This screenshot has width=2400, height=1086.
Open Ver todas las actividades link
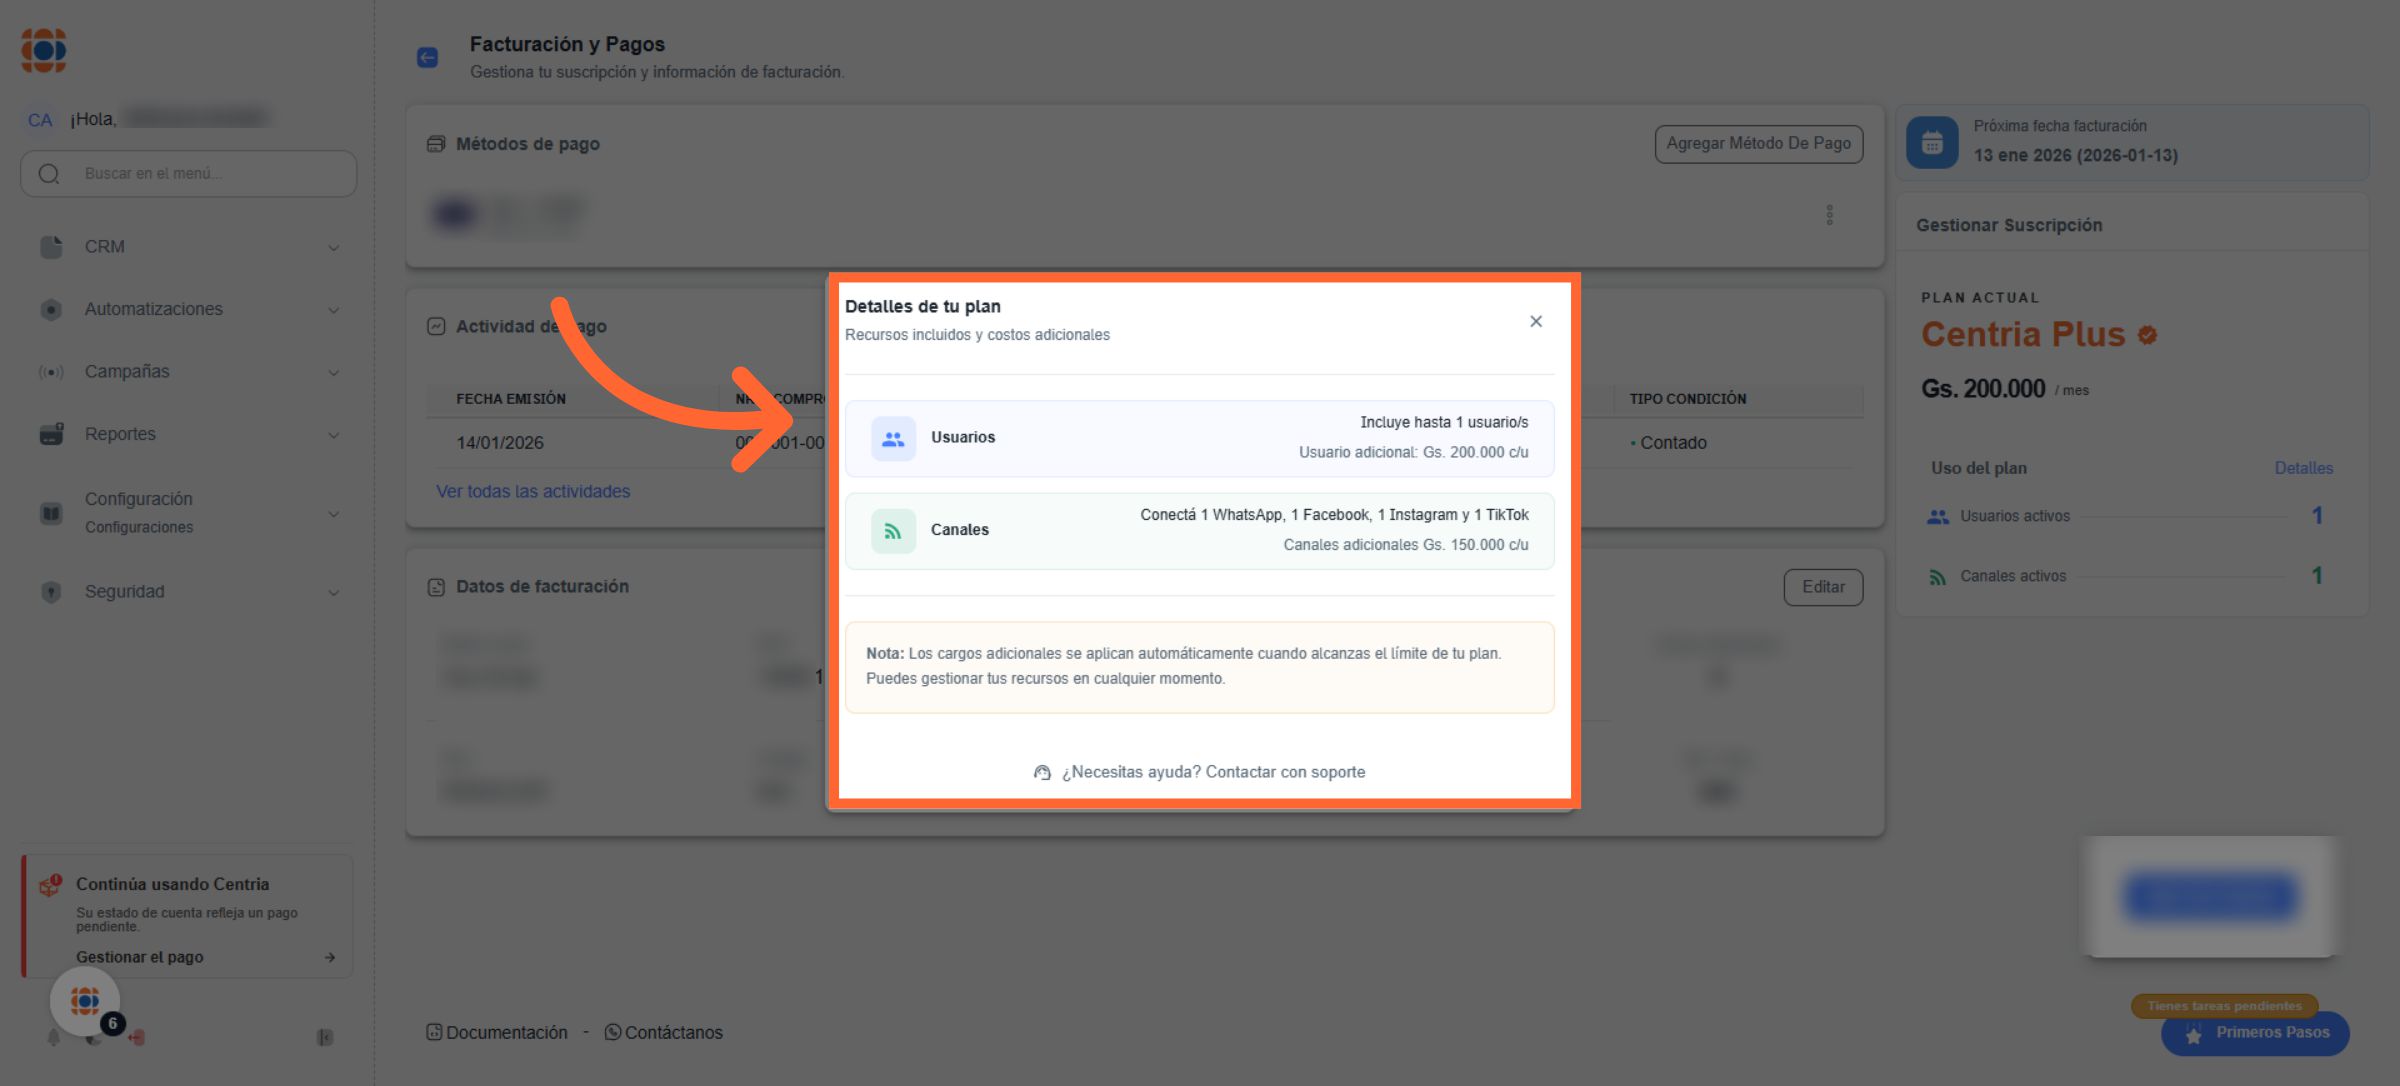(532, 491)
